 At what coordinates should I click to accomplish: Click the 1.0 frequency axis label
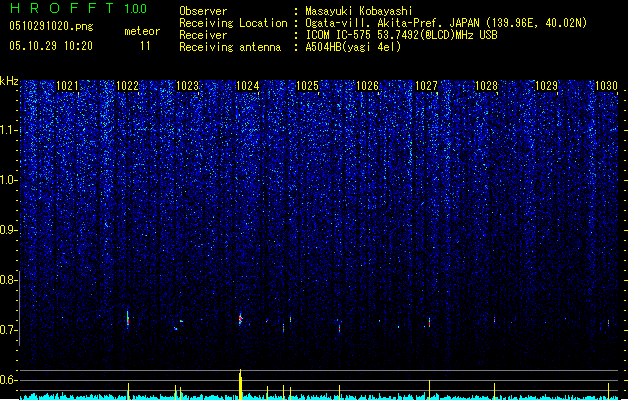[8, 180]
